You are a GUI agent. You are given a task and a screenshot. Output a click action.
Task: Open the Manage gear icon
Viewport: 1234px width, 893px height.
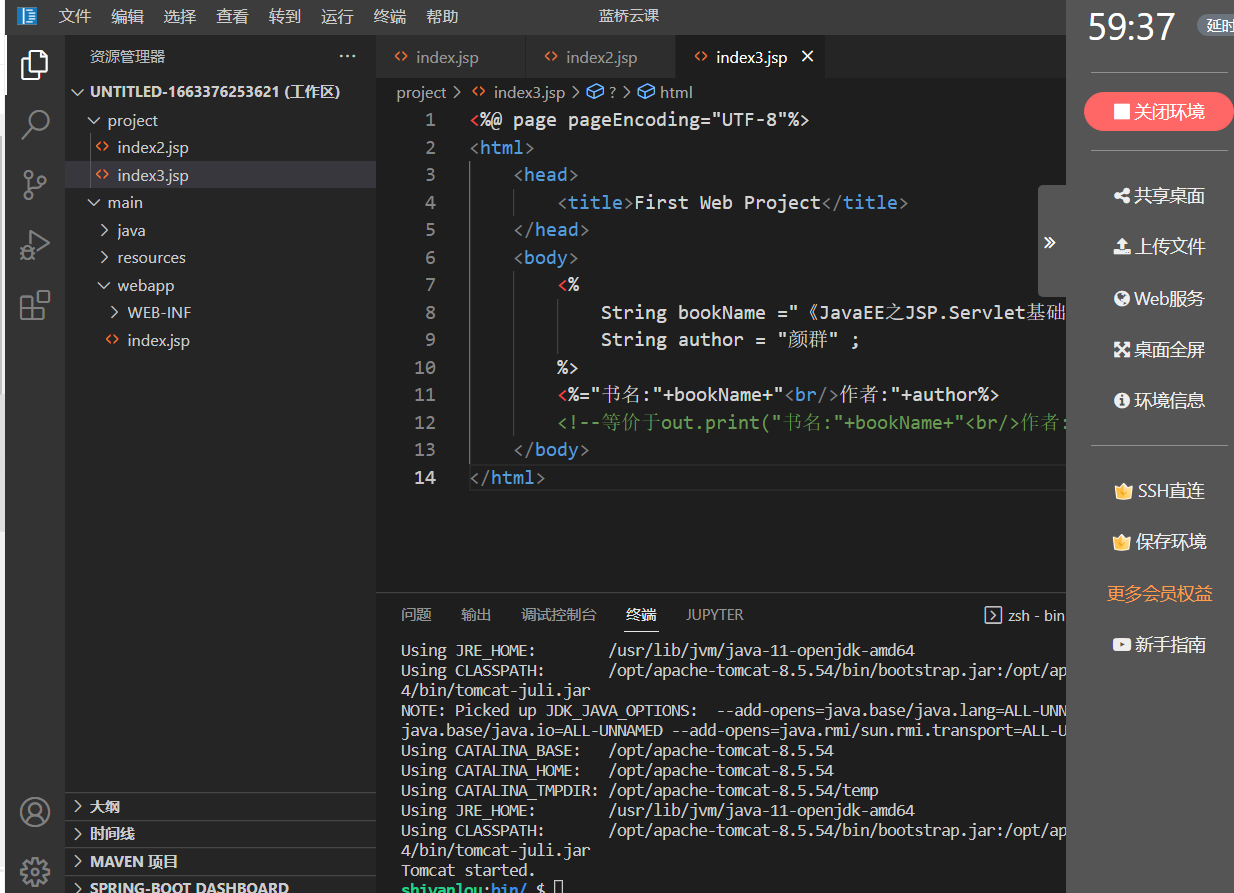(35, 871)
